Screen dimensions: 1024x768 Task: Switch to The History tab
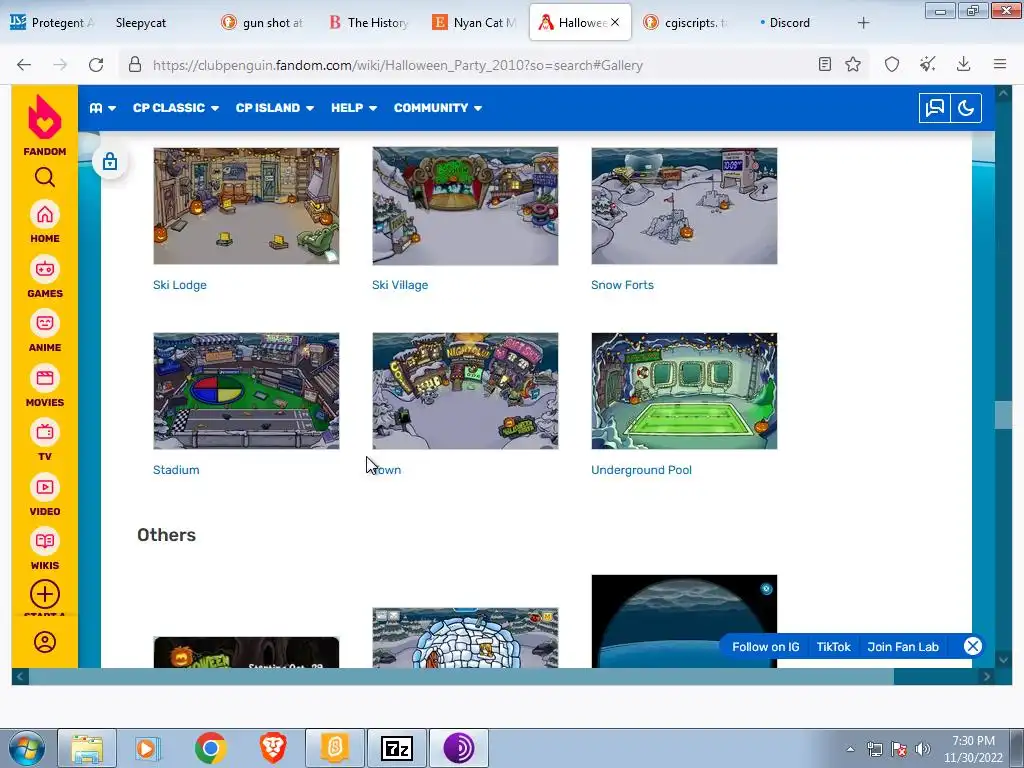[370, 23]
